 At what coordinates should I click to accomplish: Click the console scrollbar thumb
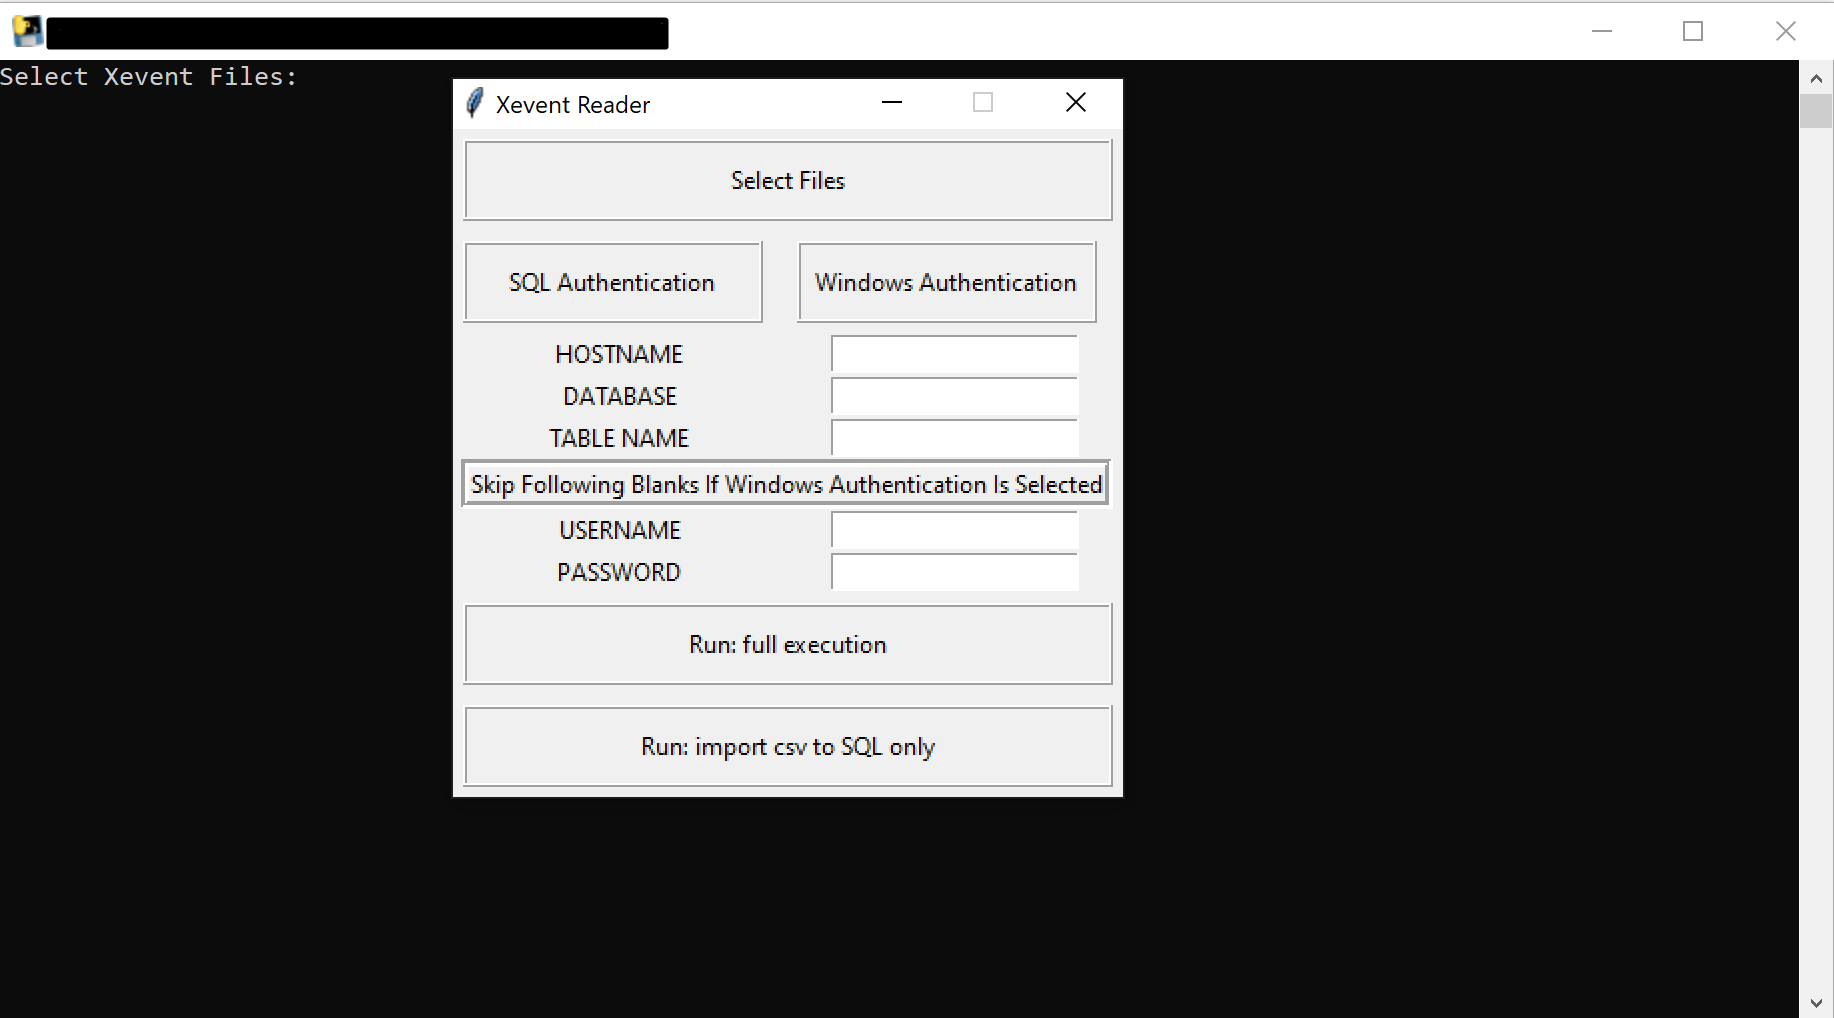coord(1815,111)
